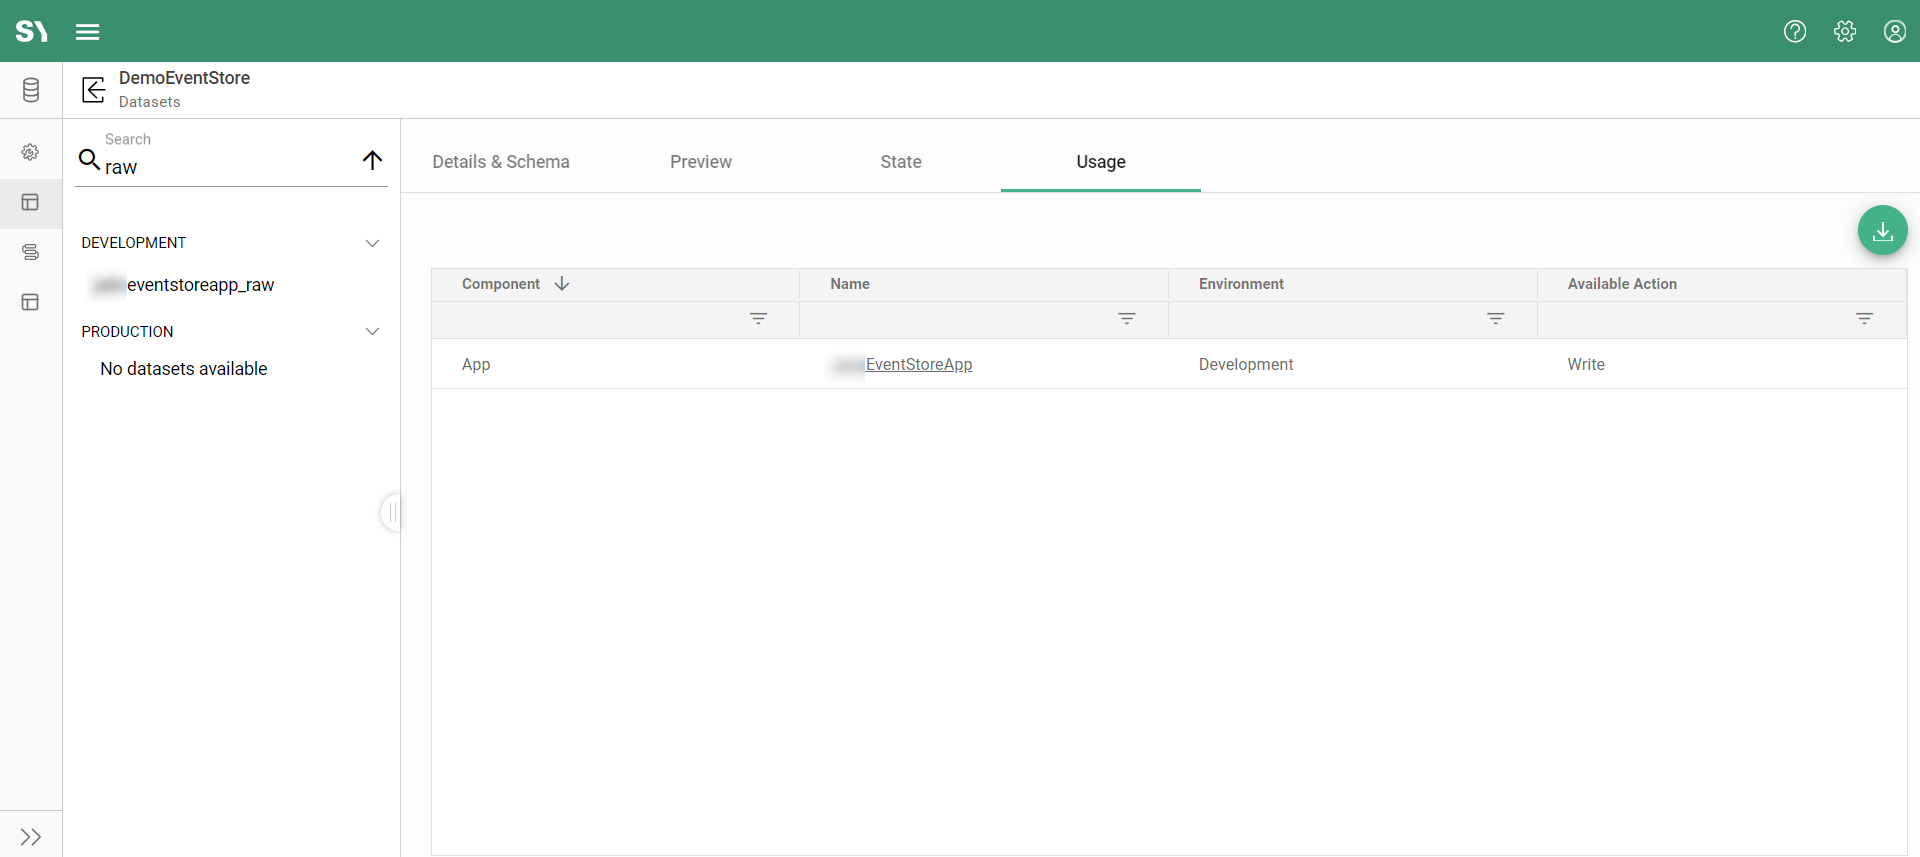This screenshot has height=857, width=1920.
Task: Click the back arrow beside DemoEventStore
Action: click(x=93, y=90)
